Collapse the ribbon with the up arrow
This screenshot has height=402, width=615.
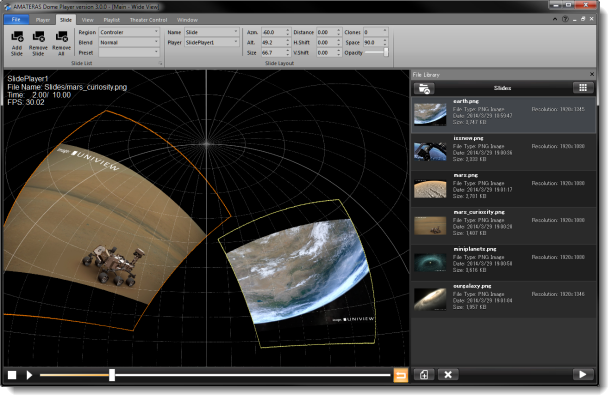(x=555, y=19)
